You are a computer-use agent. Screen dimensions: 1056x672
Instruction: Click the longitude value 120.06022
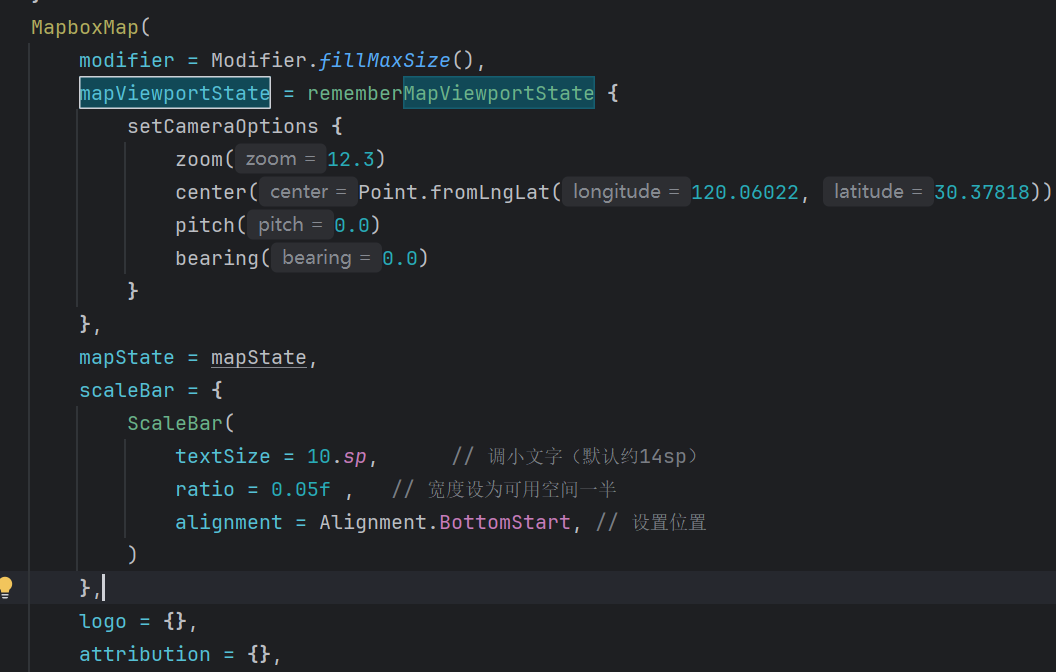click(745, 192)
